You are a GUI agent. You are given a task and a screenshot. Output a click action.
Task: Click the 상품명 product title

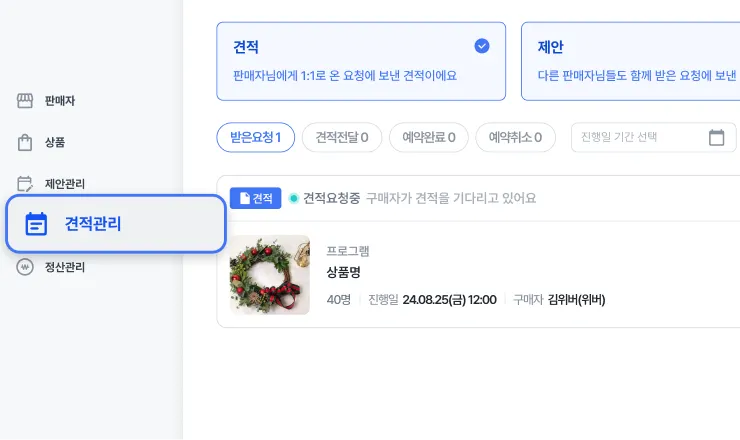[x=344, y=272]
